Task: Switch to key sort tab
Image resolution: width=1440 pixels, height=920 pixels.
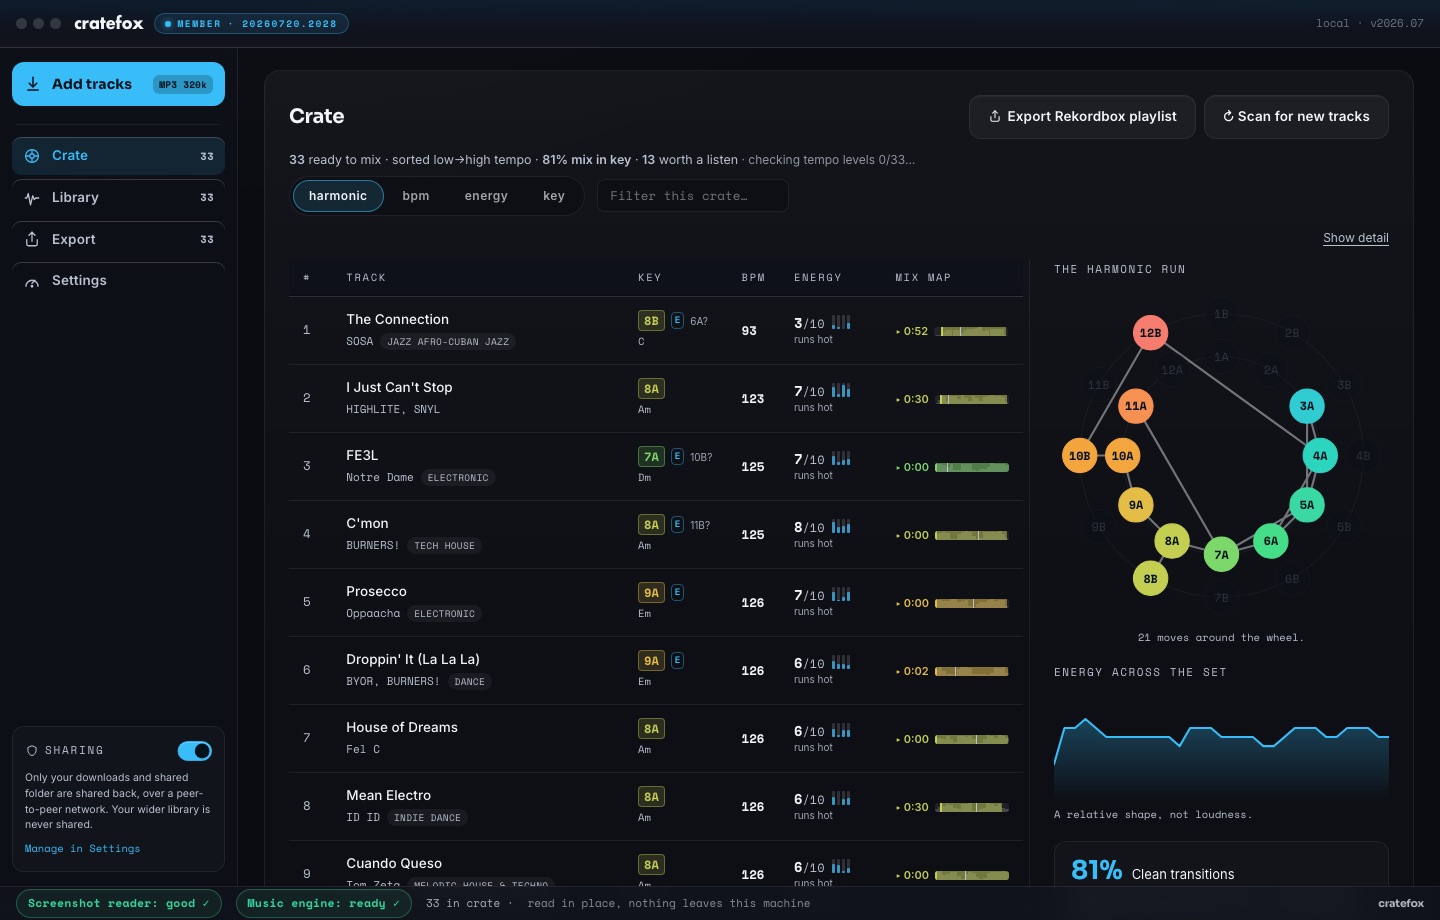Action: tap(554, 196)
